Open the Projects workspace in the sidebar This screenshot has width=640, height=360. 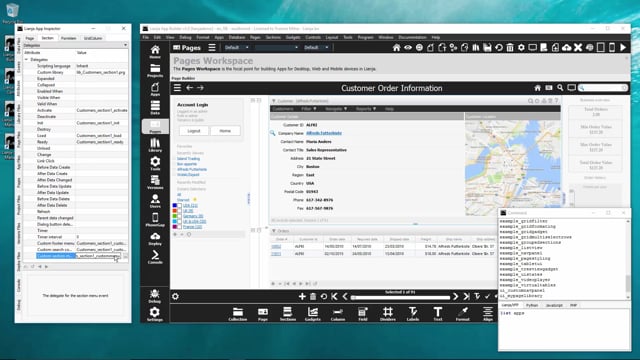[155, 70]
